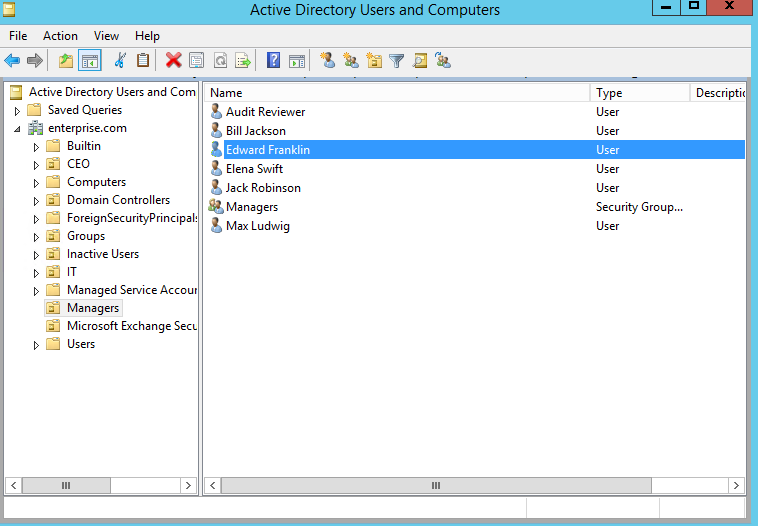
Task: Select the Elena Swift row
Action: 475,169
